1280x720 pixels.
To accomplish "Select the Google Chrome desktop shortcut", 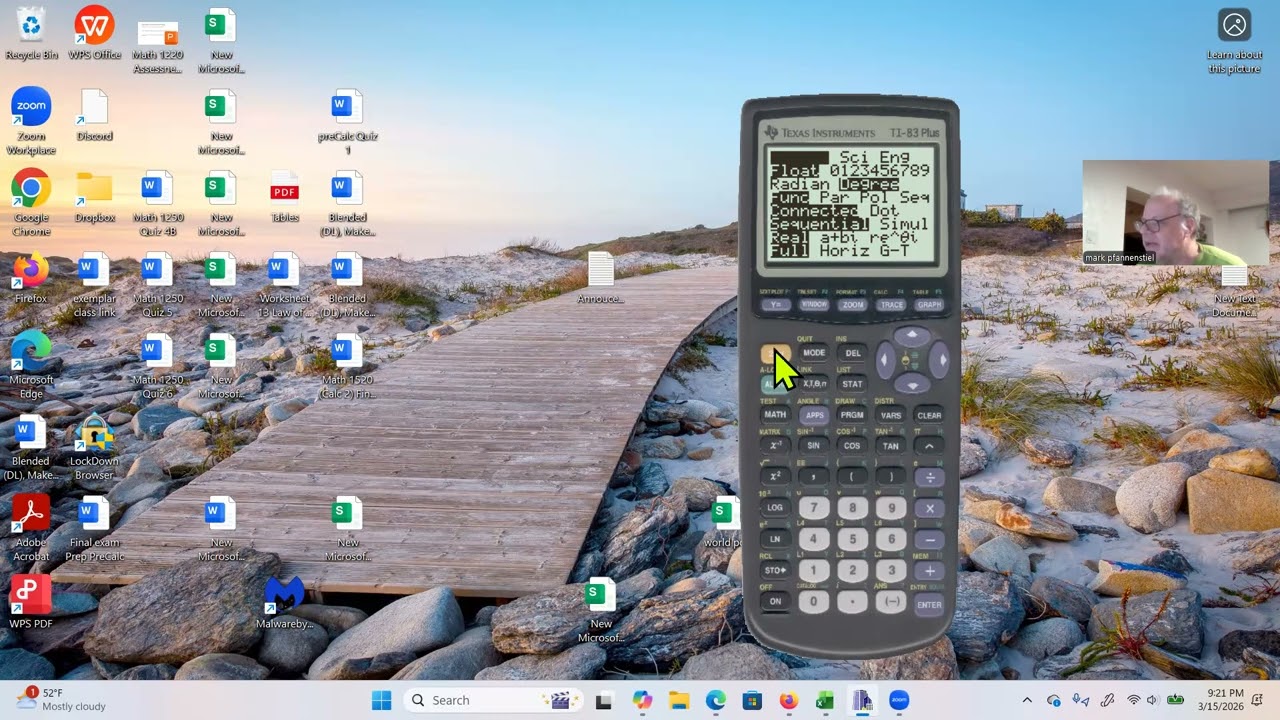I will pyautogui.click(x=31, y=202).
